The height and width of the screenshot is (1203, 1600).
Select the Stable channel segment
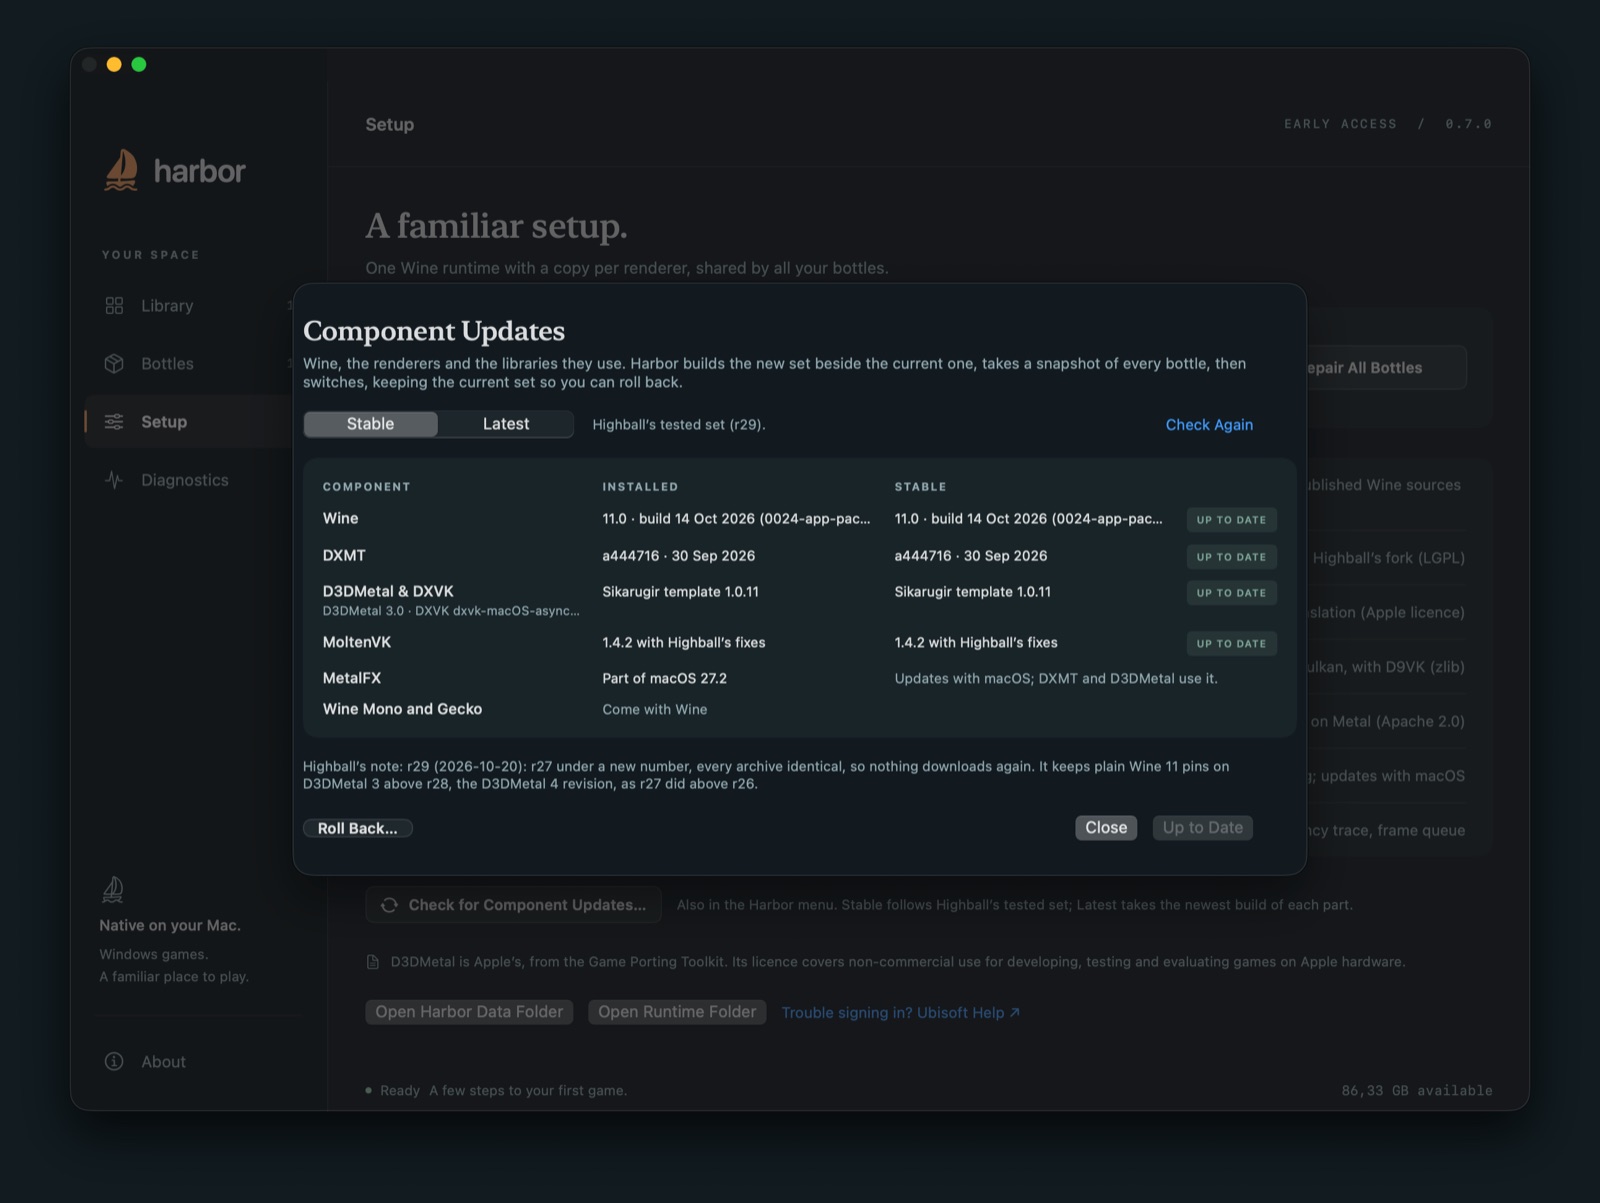coord(370,424)
